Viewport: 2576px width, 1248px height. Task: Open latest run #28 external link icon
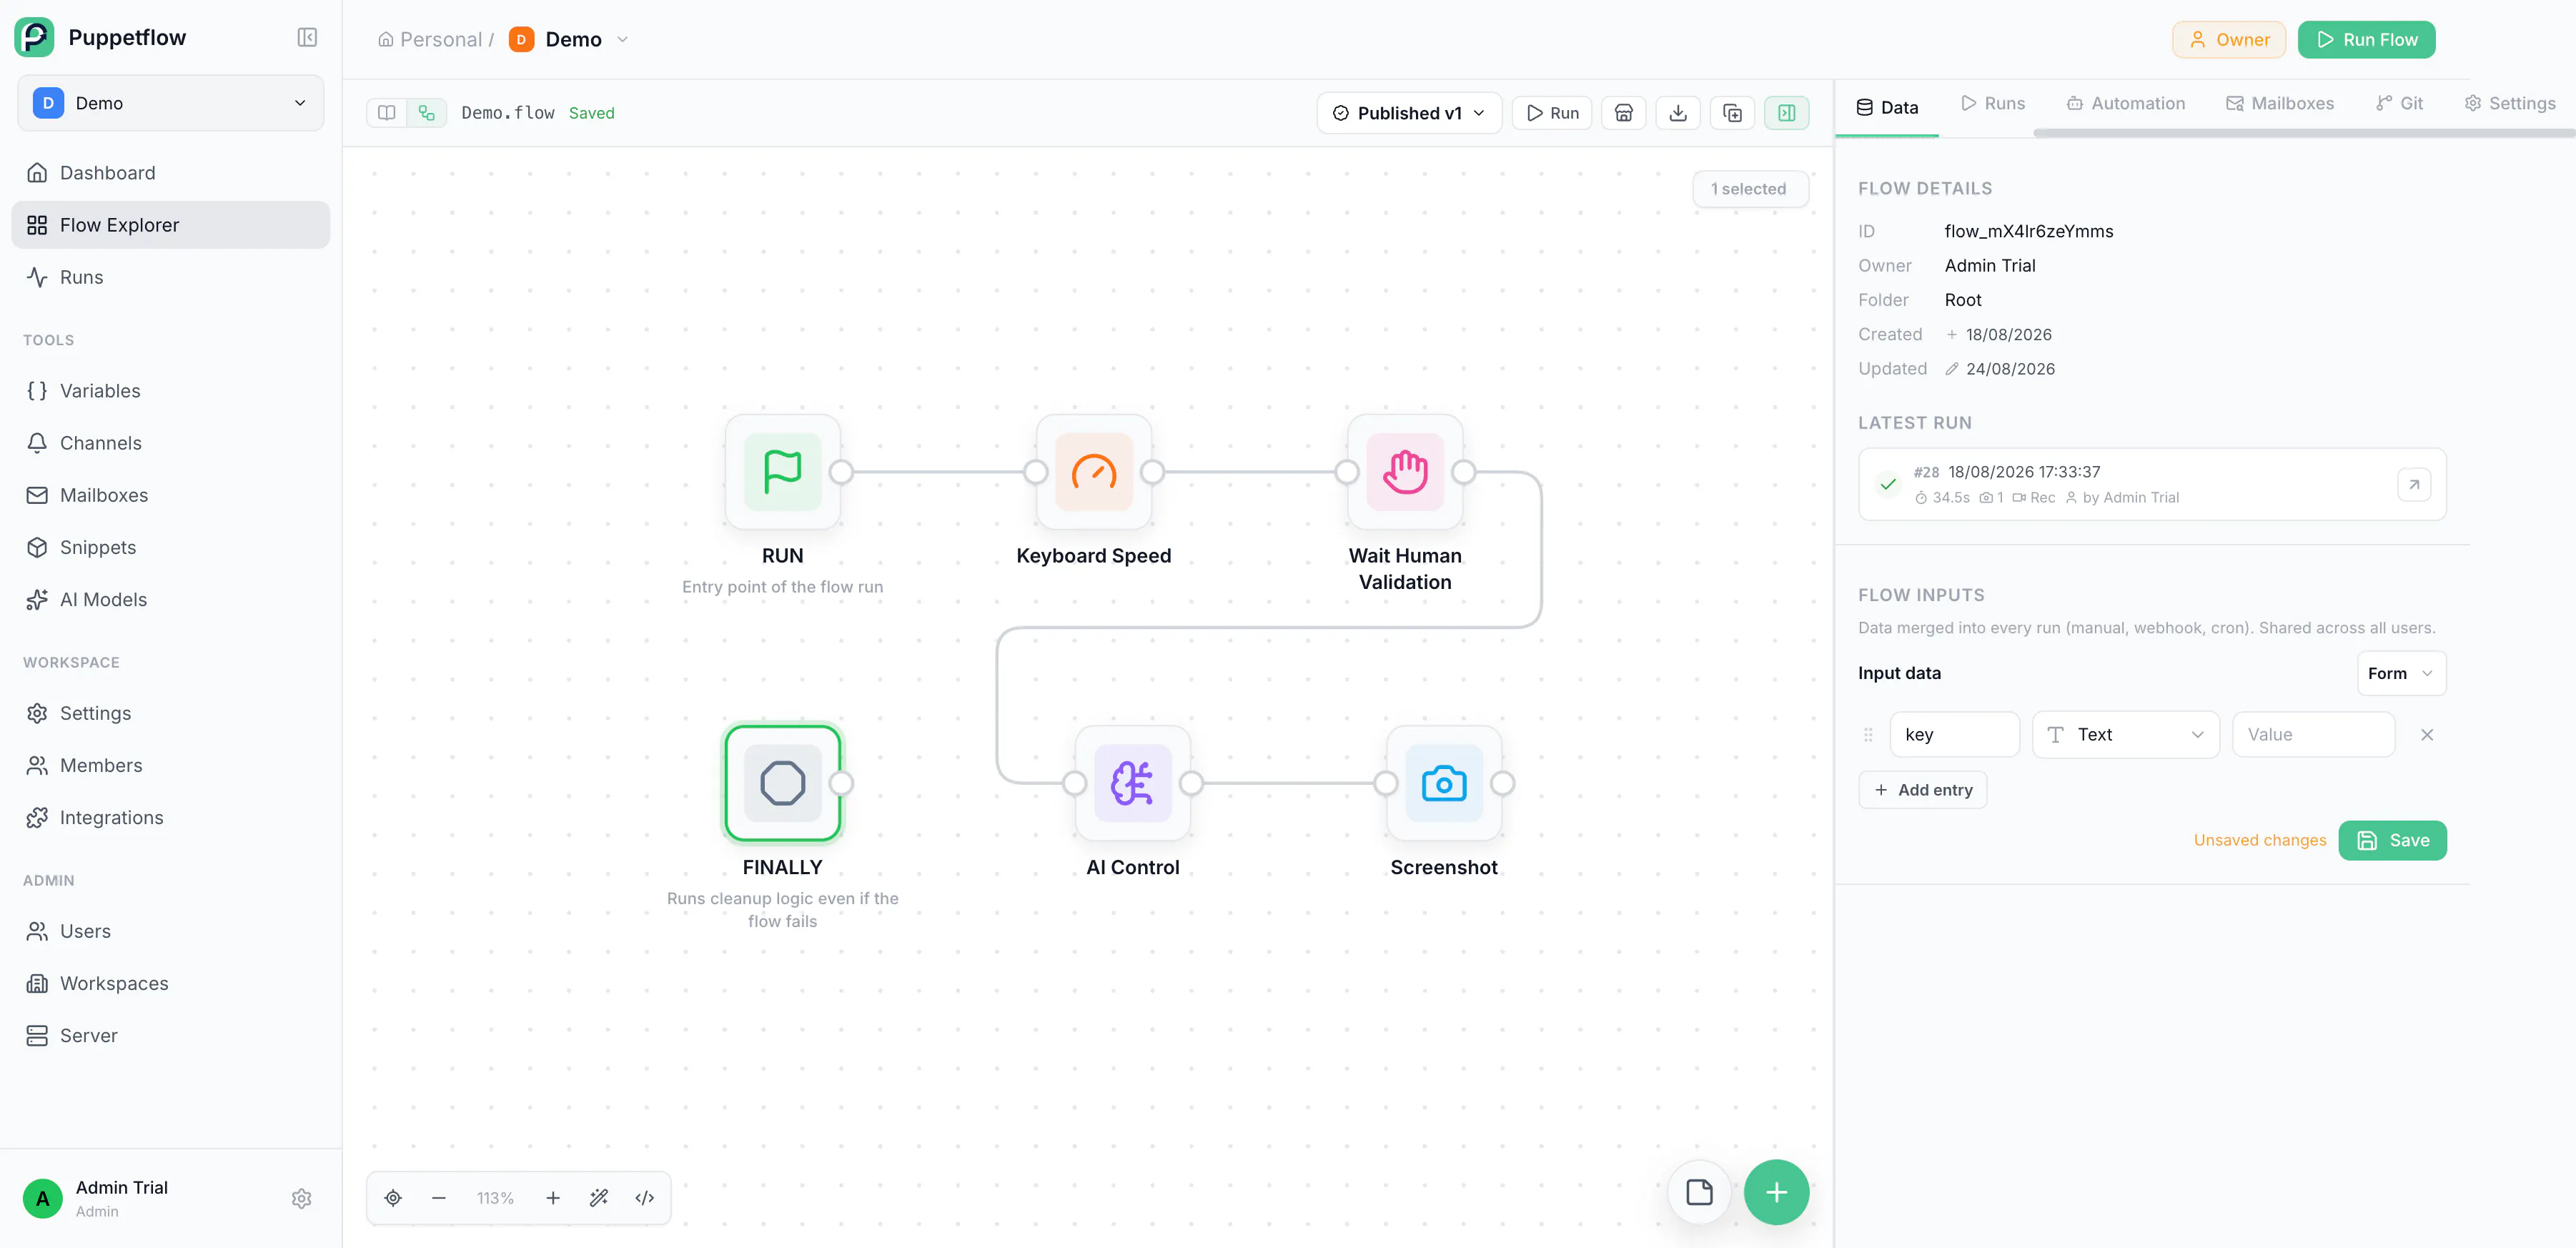point(2413,485)
